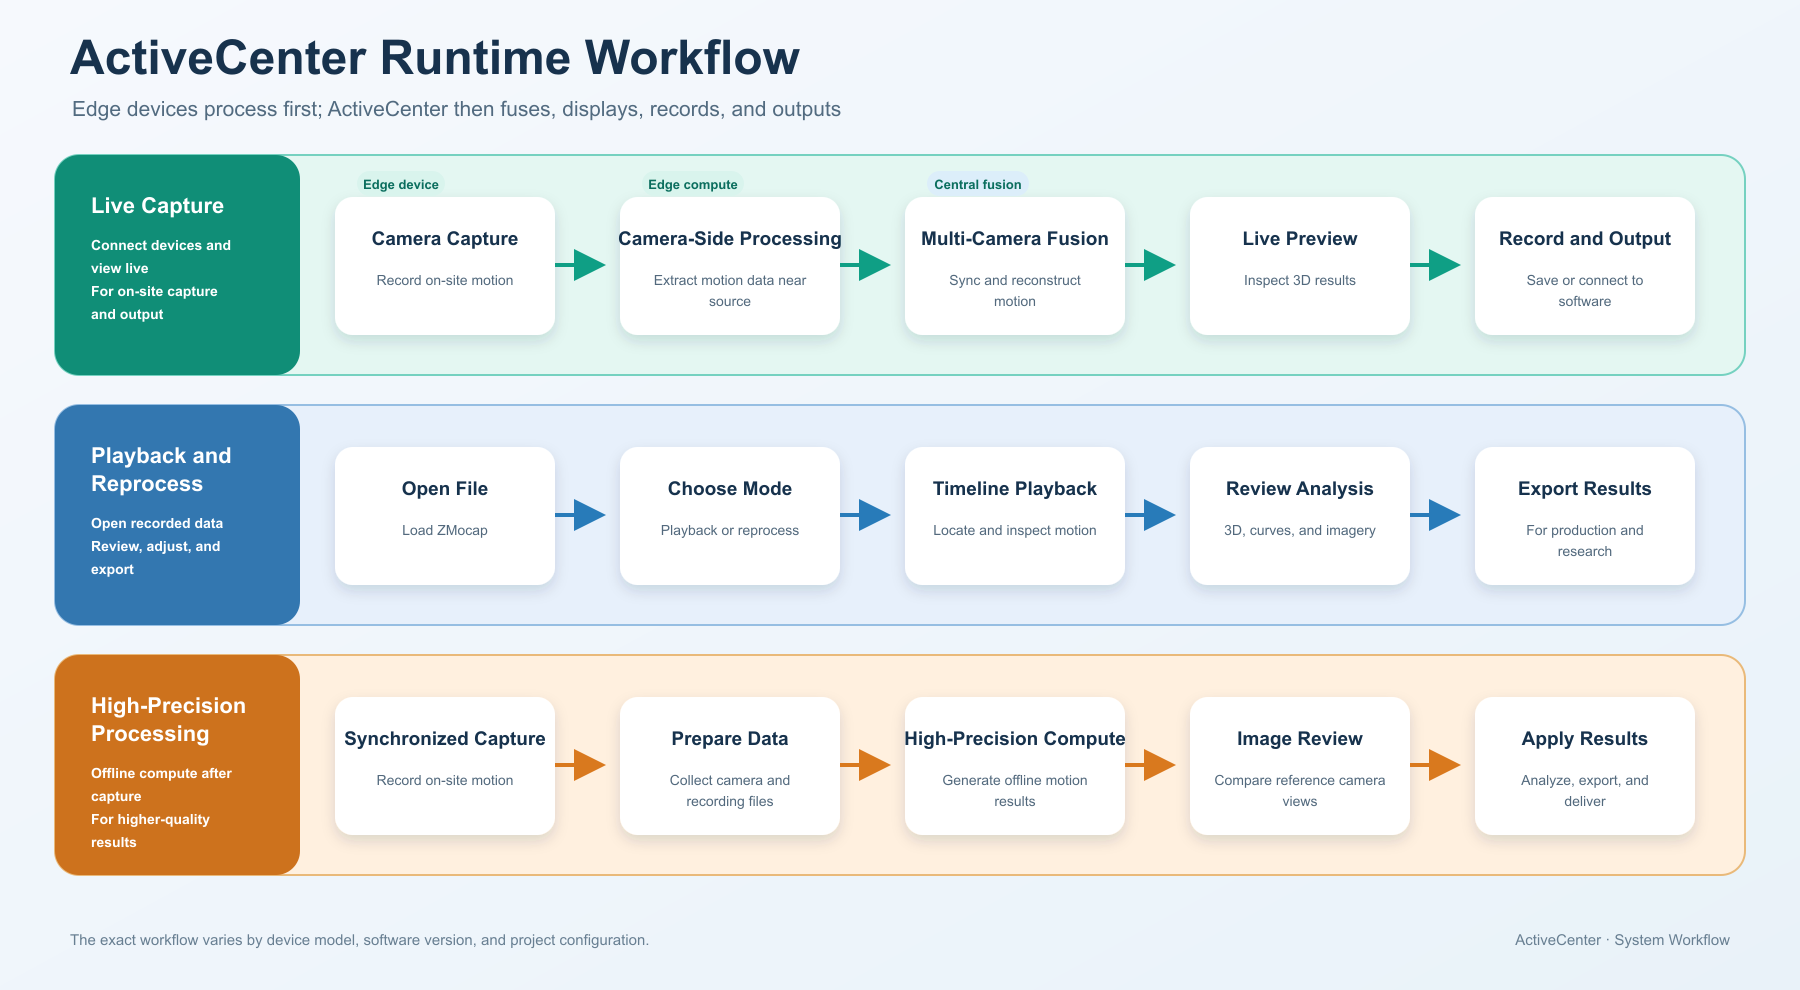The width and height of the screenshot is (1800, 990).
Task: Click the Timeline Playback card
Action: tap(1015, 516)
